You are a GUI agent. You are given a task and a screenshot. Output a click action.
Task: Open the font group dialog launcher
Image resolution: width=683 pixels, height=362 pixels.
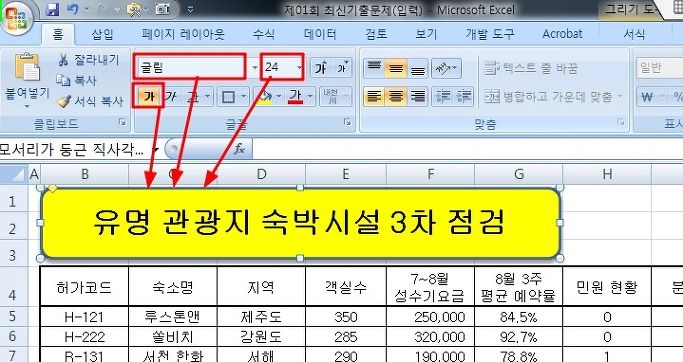(x=347, y=123)
